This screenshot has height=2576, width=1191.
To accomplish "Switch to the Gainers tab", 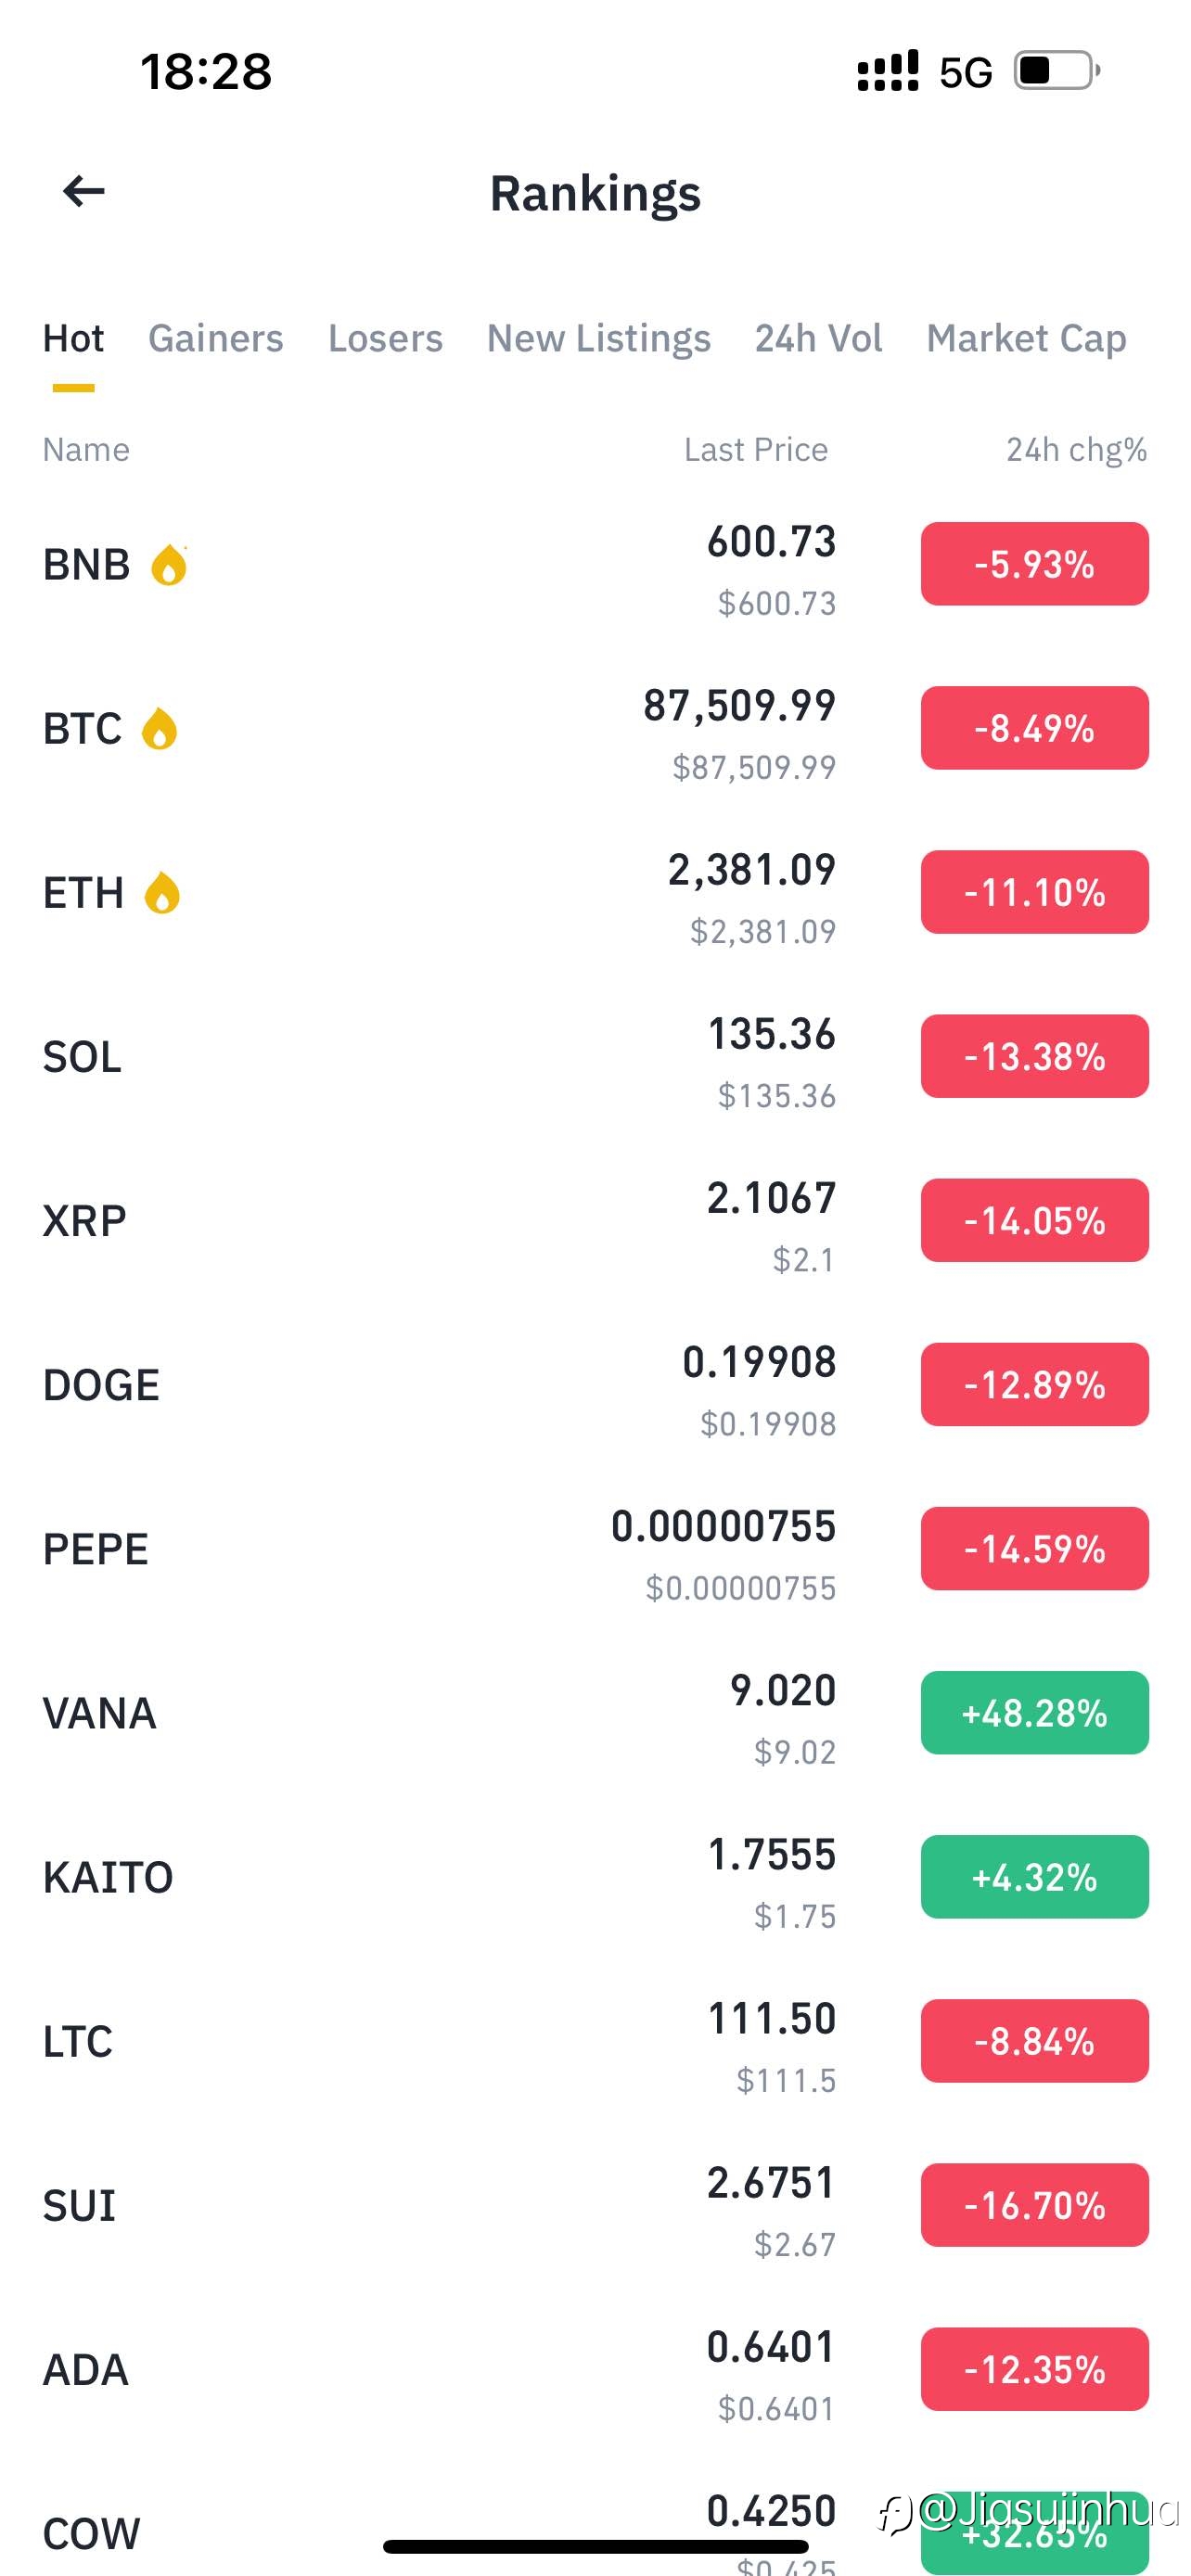I will [216, 339].
